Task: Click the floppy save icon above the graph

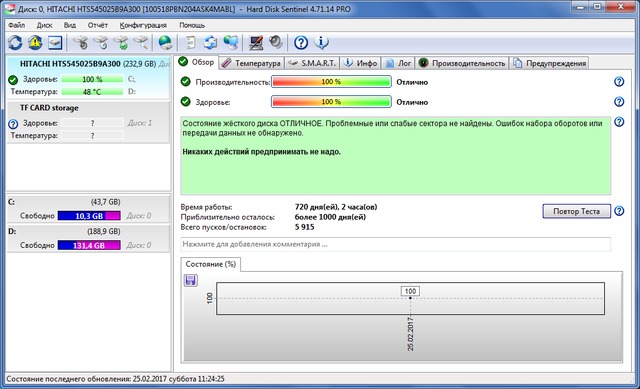Action: tap(191, 280)
